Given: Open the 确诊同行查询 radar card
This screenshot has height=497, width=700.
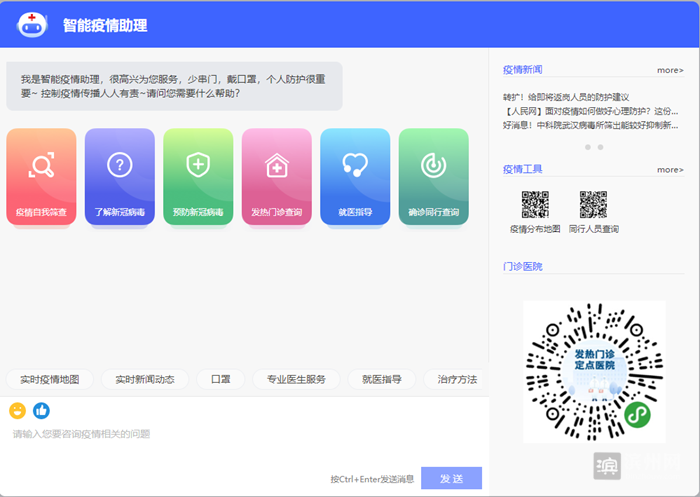Looking at the screenshot, I should 434,177.
